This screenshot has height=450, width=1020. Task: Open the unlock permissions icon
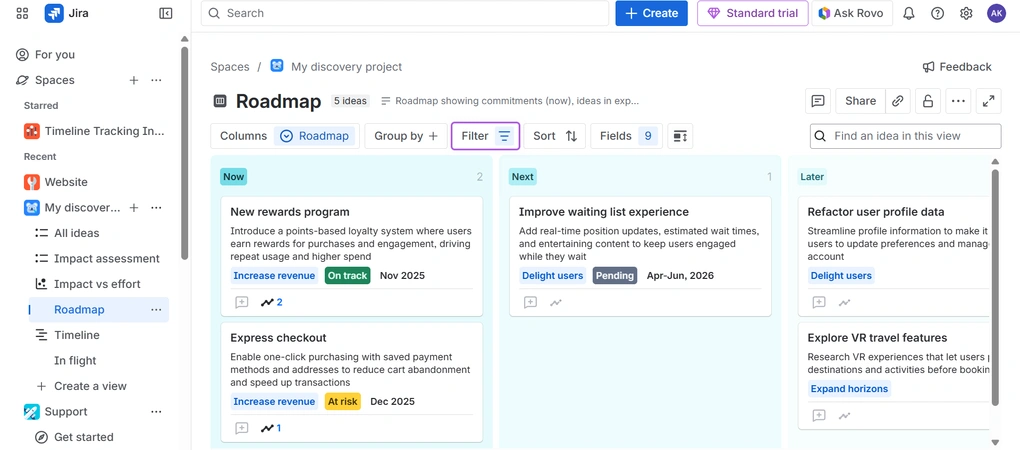[928, 101]
